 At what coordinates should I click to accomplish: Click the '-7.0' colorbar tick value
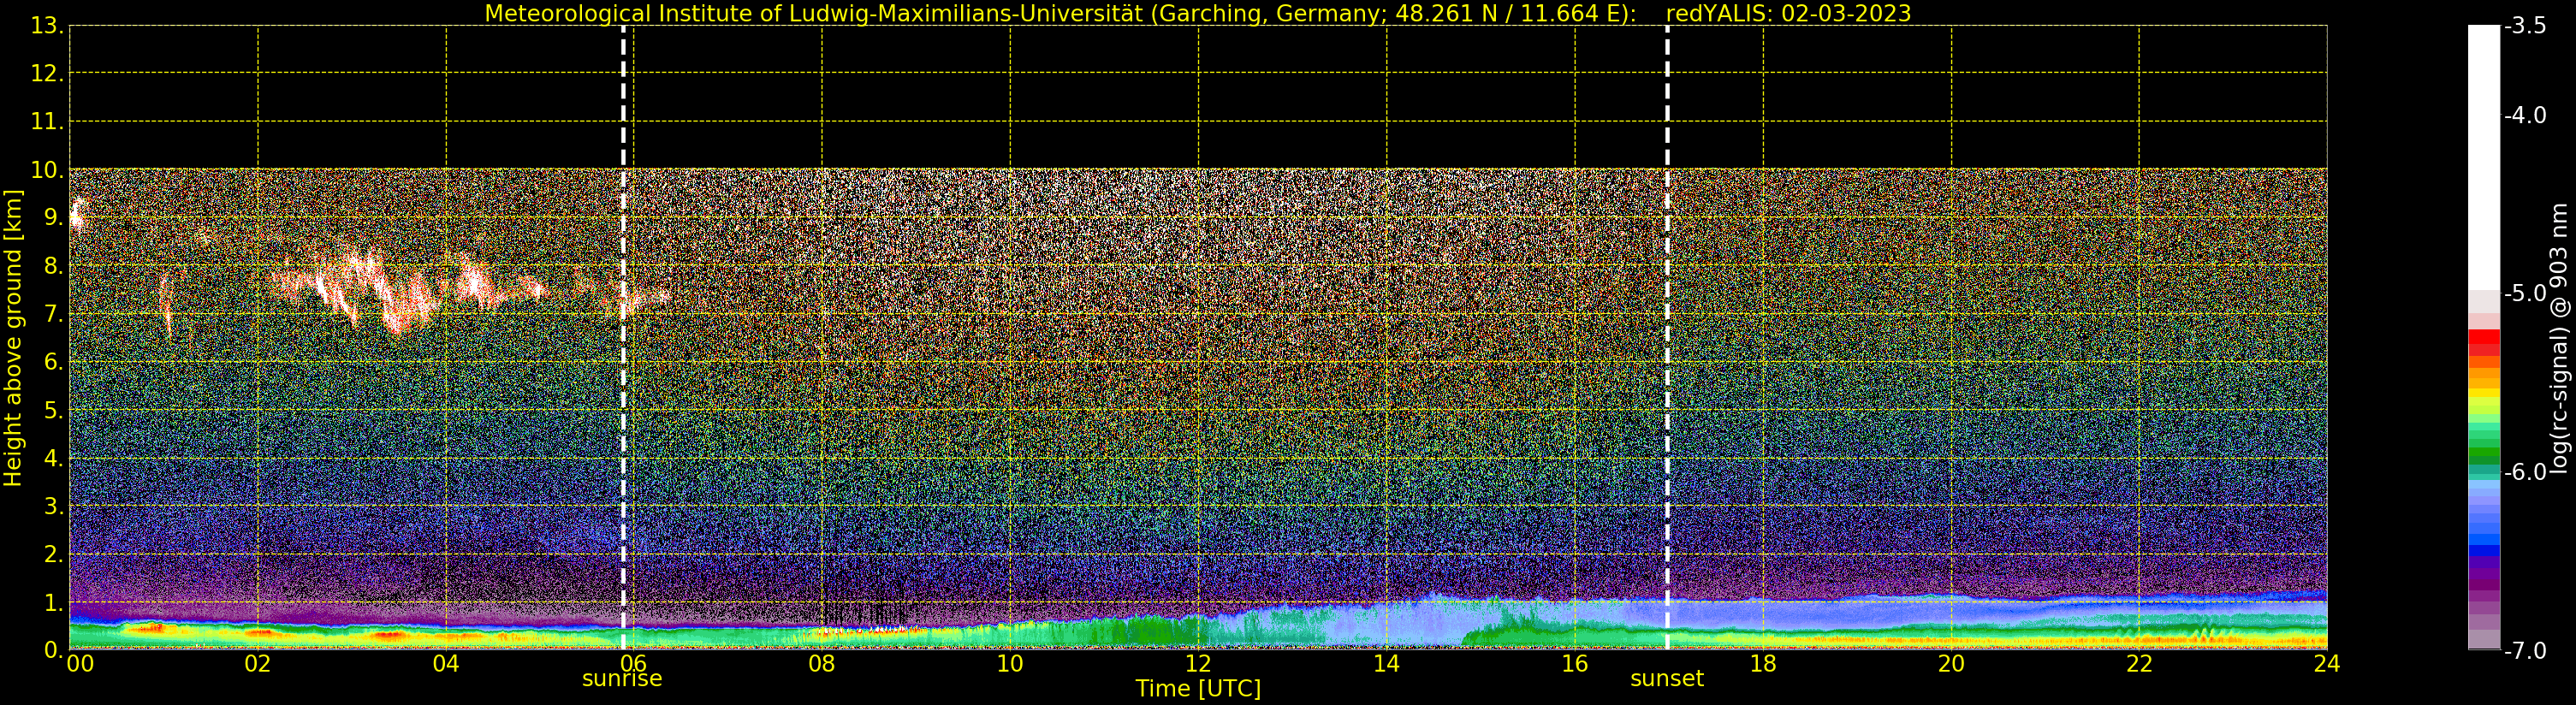pyautogui.click(x=2525, y=651)
